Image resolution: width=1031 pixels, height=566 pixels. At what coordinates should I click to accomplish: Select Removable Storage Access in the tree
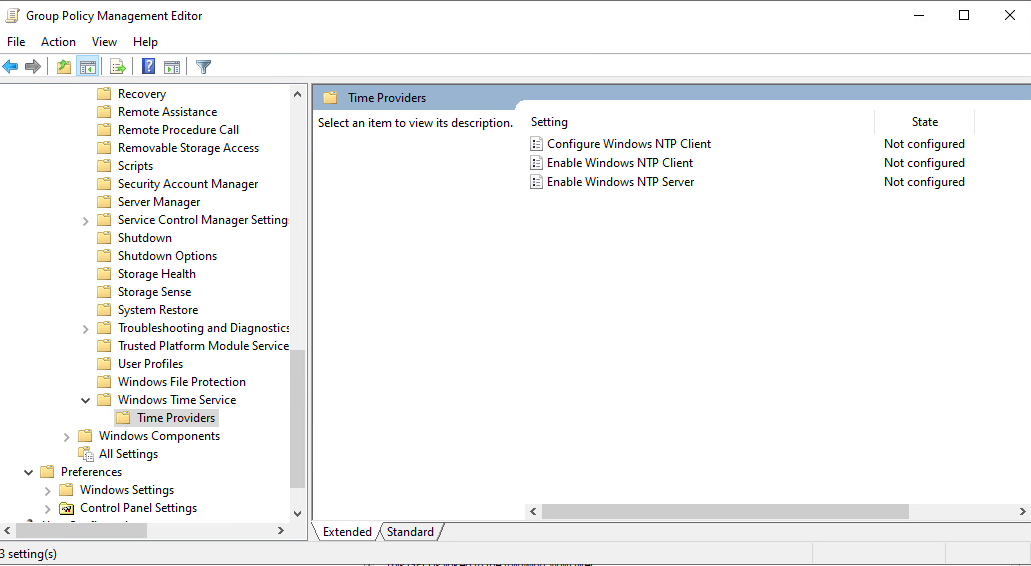(188, 148)
